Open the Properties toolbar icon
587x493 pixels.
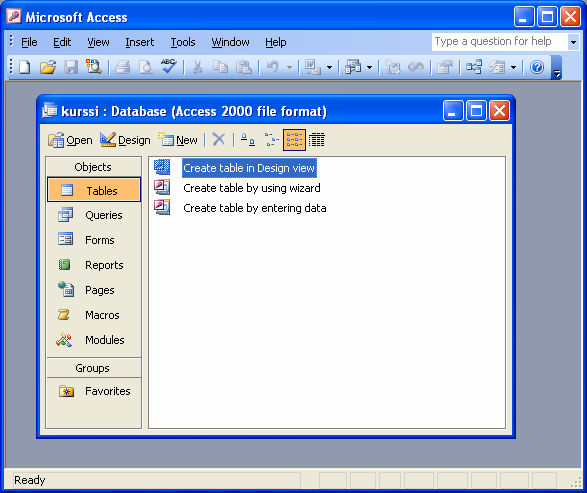tap(445, 67)
